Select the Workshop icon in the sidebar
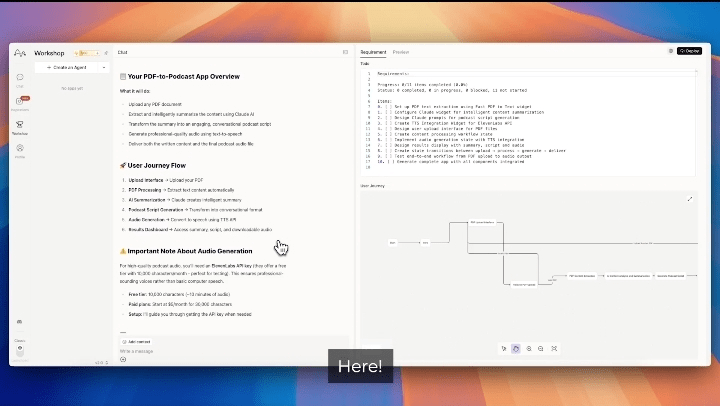Image resolution: width=720 pixels, height=406 pixels. click(x=20, y=125)
